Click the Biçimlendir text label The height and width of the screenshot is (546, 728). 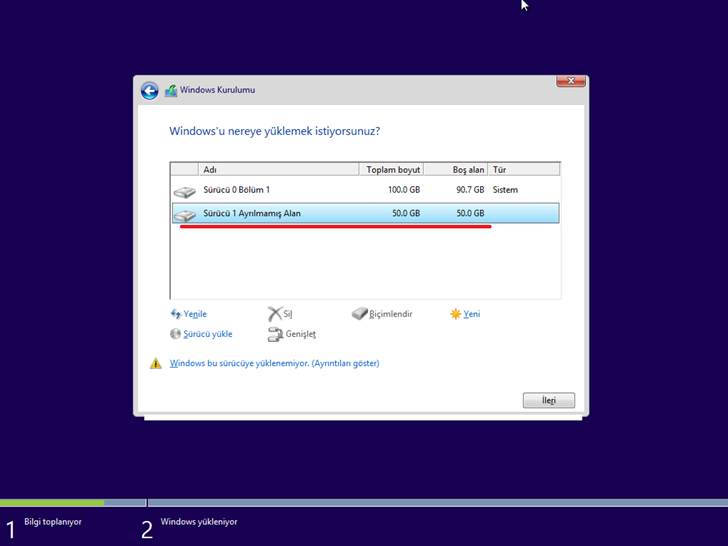390,314
